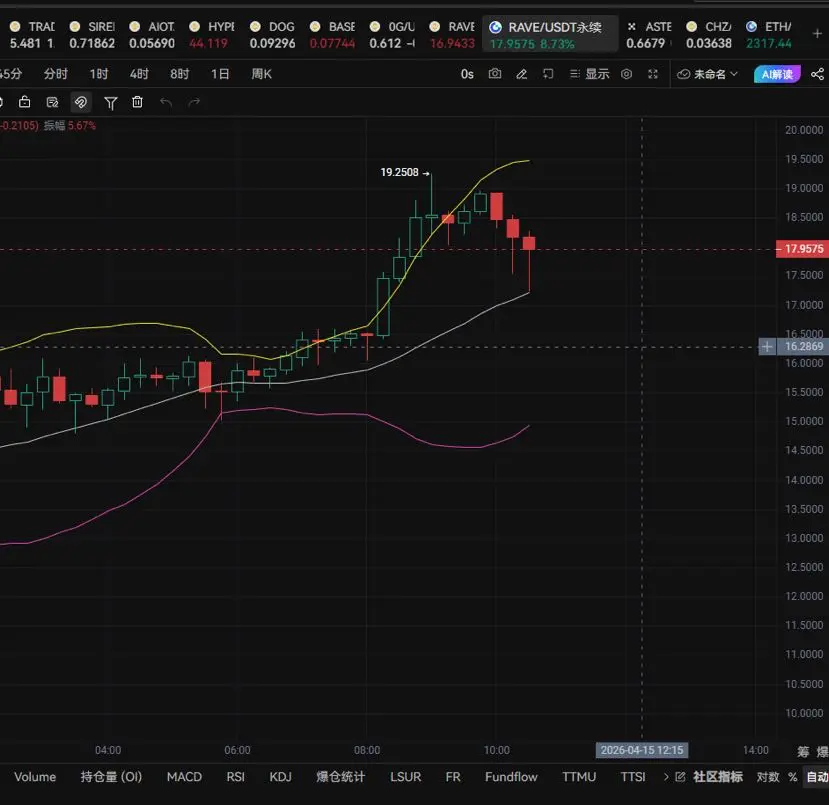The height and width of the screenshot is (805, 829).
Task: Enable 自动 auto price scale
Action: pyautogui.click(x=817, y=776)
